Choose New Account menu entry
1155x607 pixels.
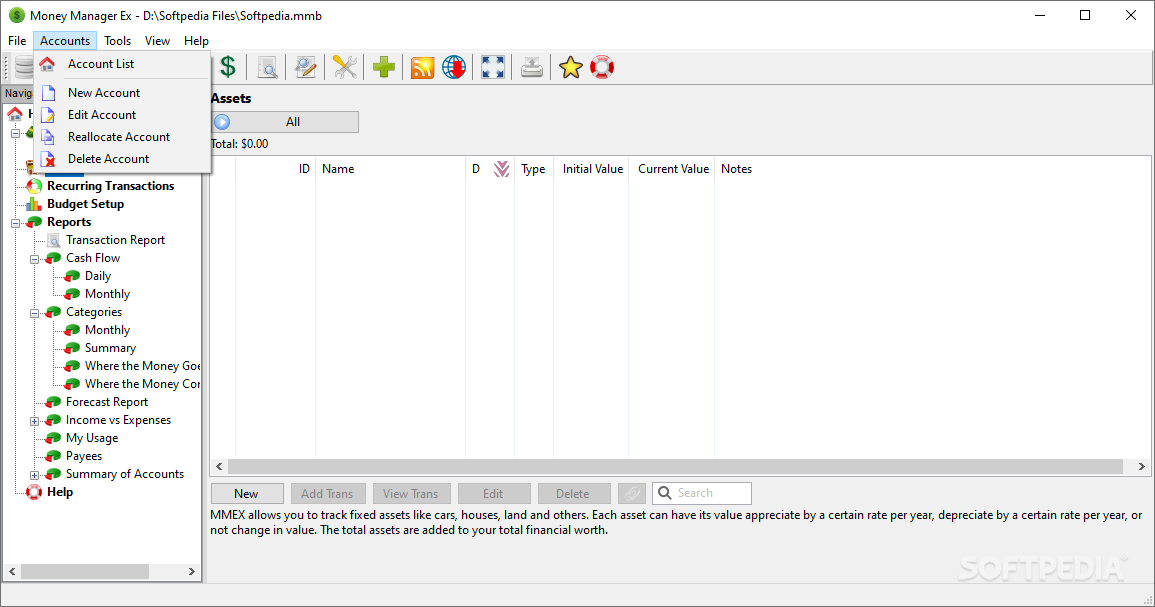[122, 93]
